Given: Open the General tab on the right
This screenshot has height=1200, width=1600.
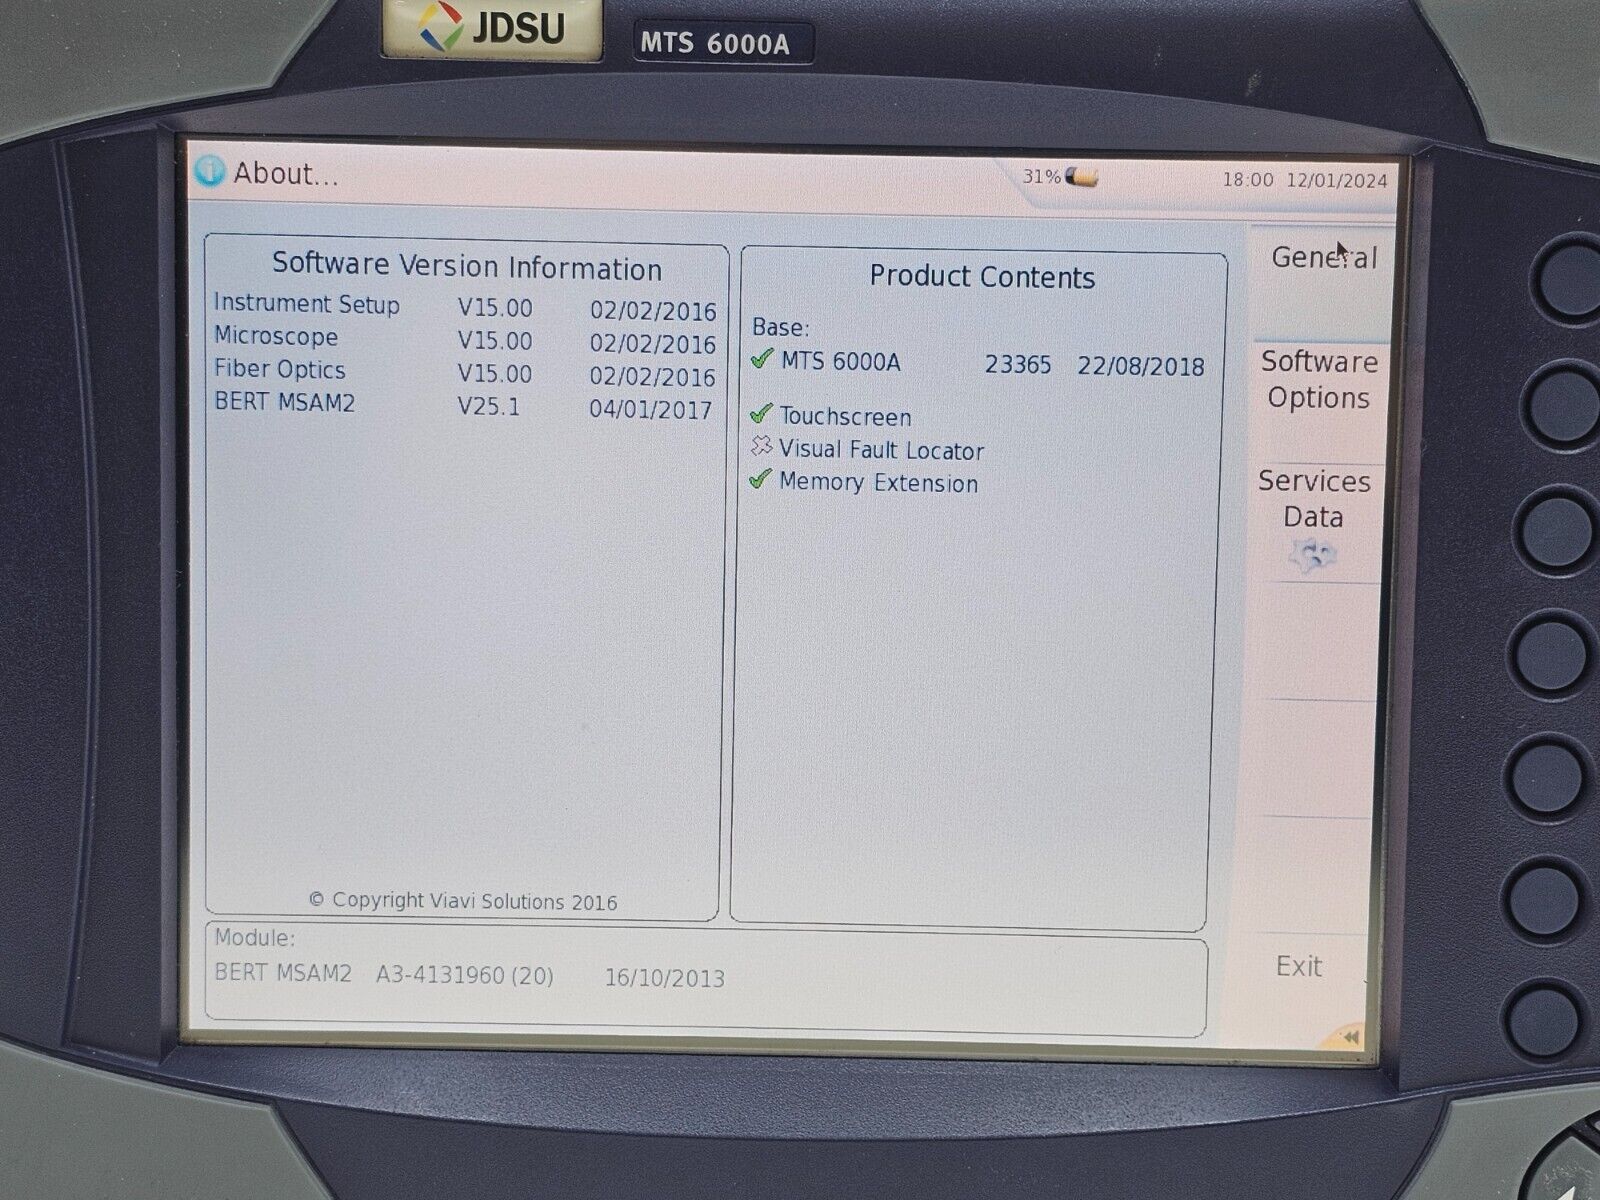Looking at the screenshot, I should [x=1325, y=258].
